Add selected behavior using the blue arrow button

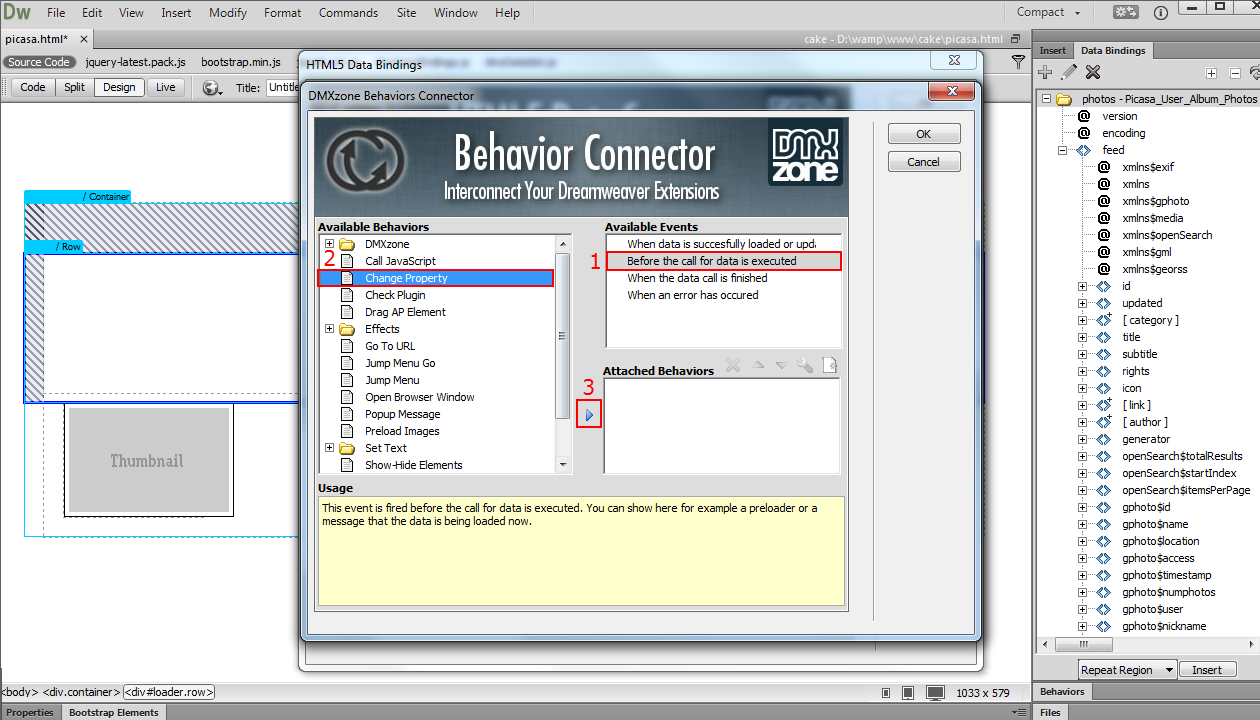589,414
